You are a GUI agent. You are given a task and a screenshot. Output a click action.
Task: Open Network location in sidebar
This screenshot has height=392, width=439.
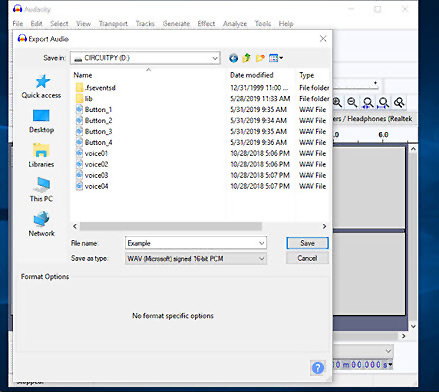pyautogui.click(x=41, y=224)
